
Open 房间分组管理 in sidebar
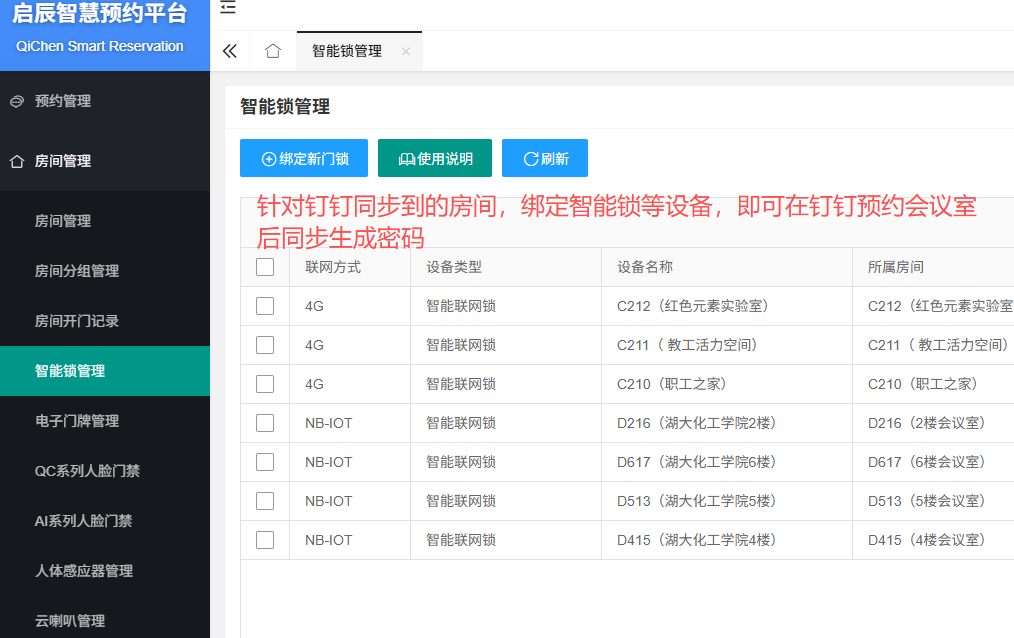[x=105, y=271]
